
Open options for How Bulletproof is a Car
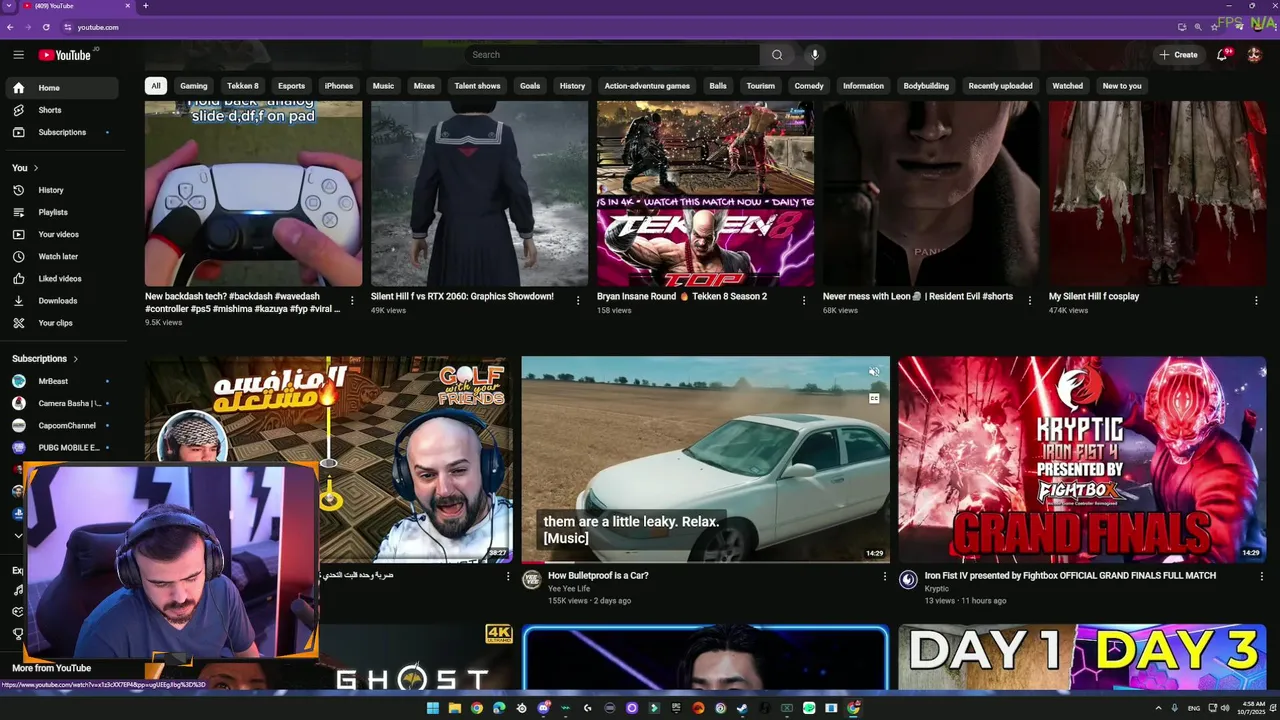(884, 577)
